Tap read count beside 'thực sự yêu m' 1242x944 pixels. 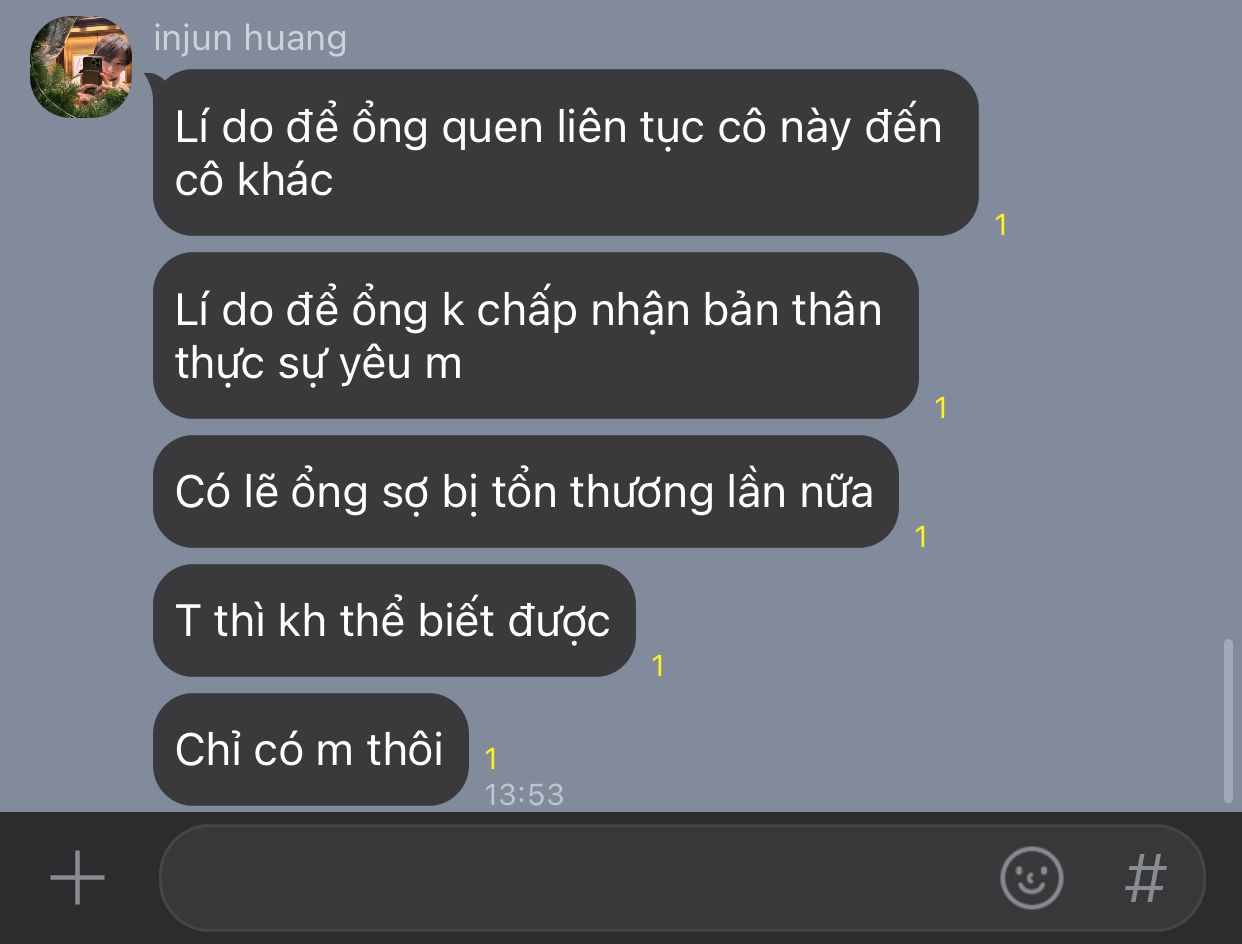coord(940,408)
